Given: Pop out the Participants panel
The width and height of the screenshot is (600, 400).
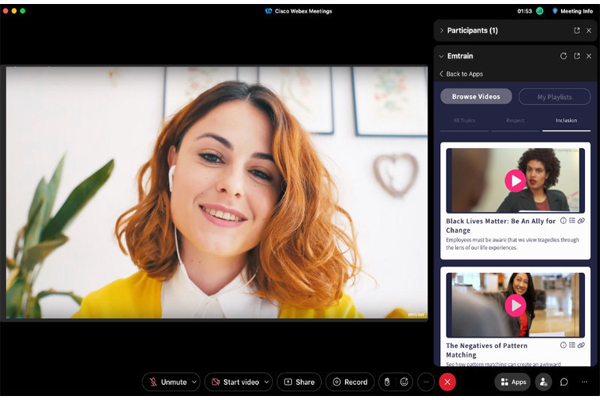Looking at the screenshot, I should point(577,31).
